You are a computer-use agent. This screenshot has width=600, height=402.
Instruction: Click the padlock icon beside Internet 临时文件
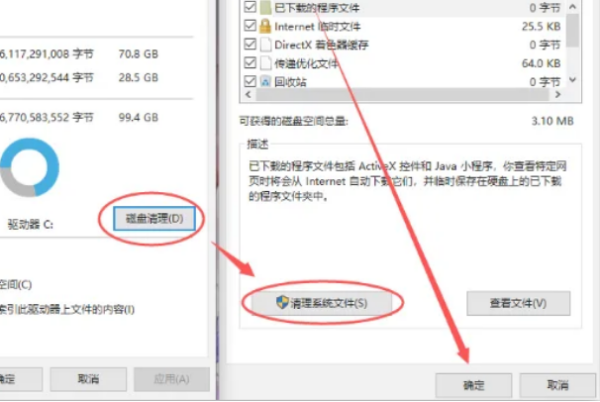click(x=265, y=26)
